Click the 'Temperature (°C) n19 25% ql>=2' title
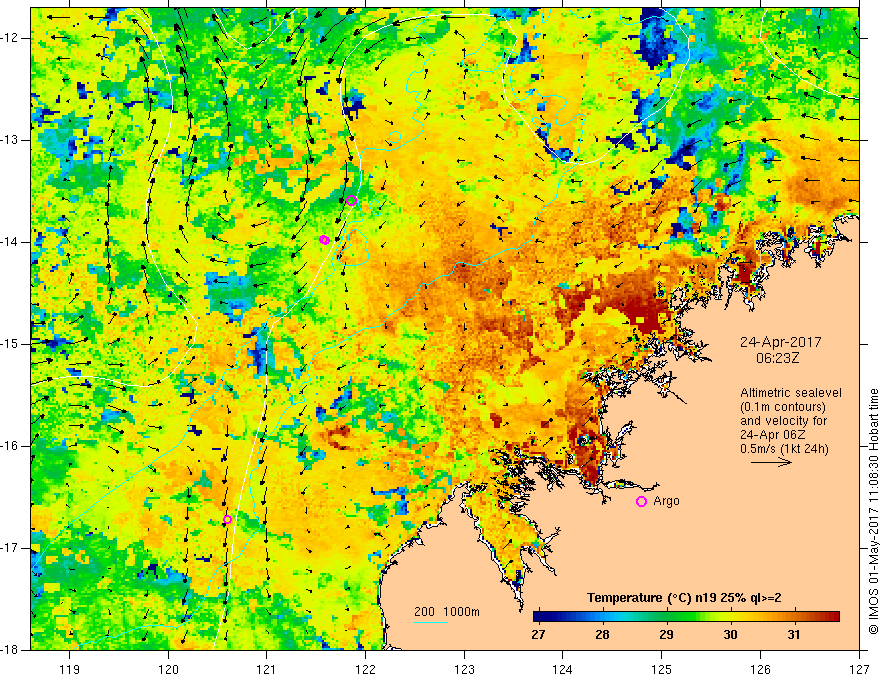Screen dimensions: 880x680 coord(684,598)
